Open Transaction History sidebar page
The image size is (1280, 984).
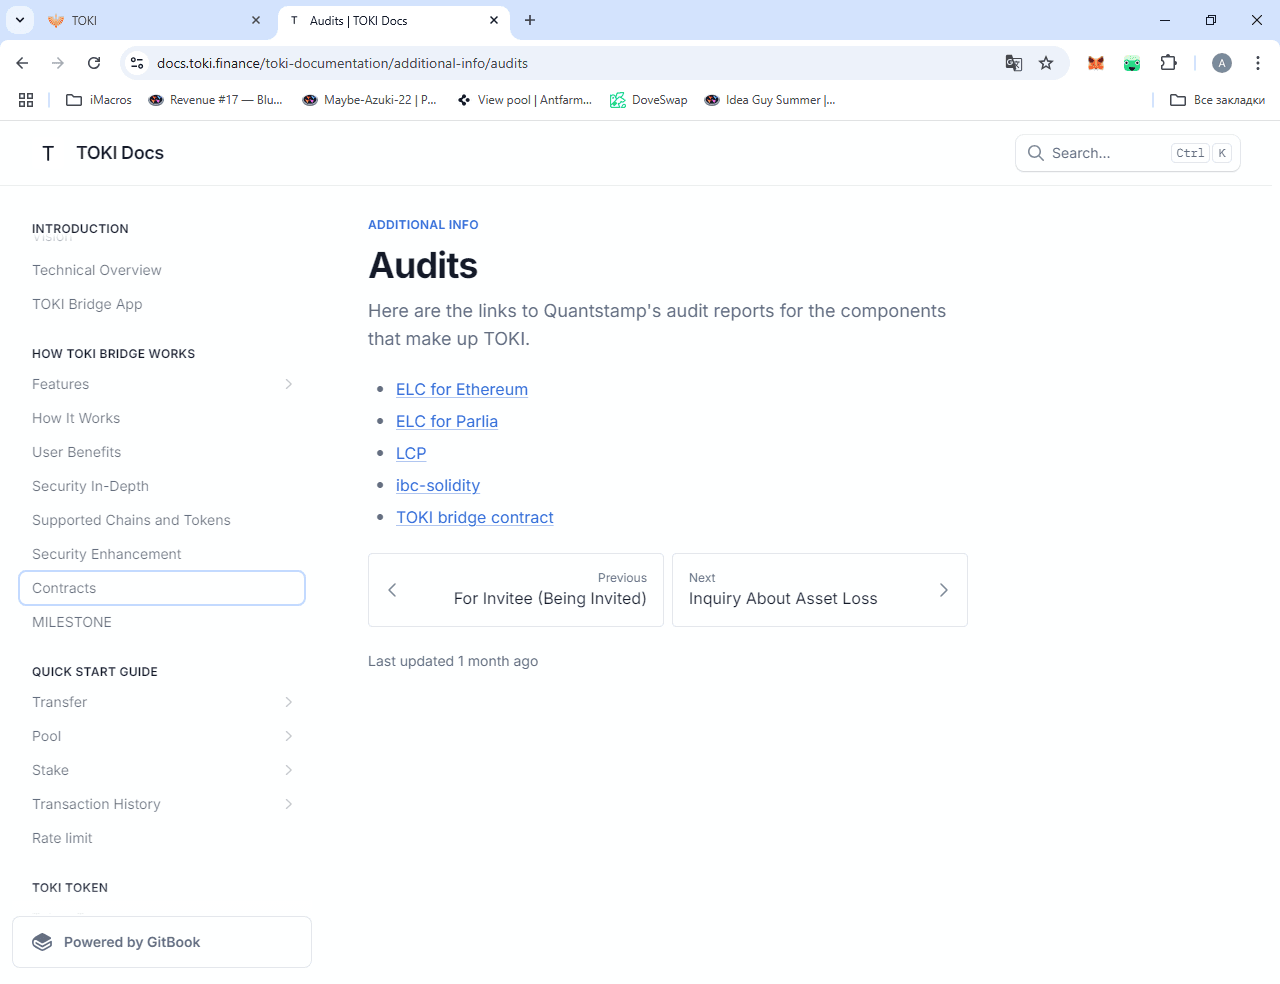coord(96,804)
